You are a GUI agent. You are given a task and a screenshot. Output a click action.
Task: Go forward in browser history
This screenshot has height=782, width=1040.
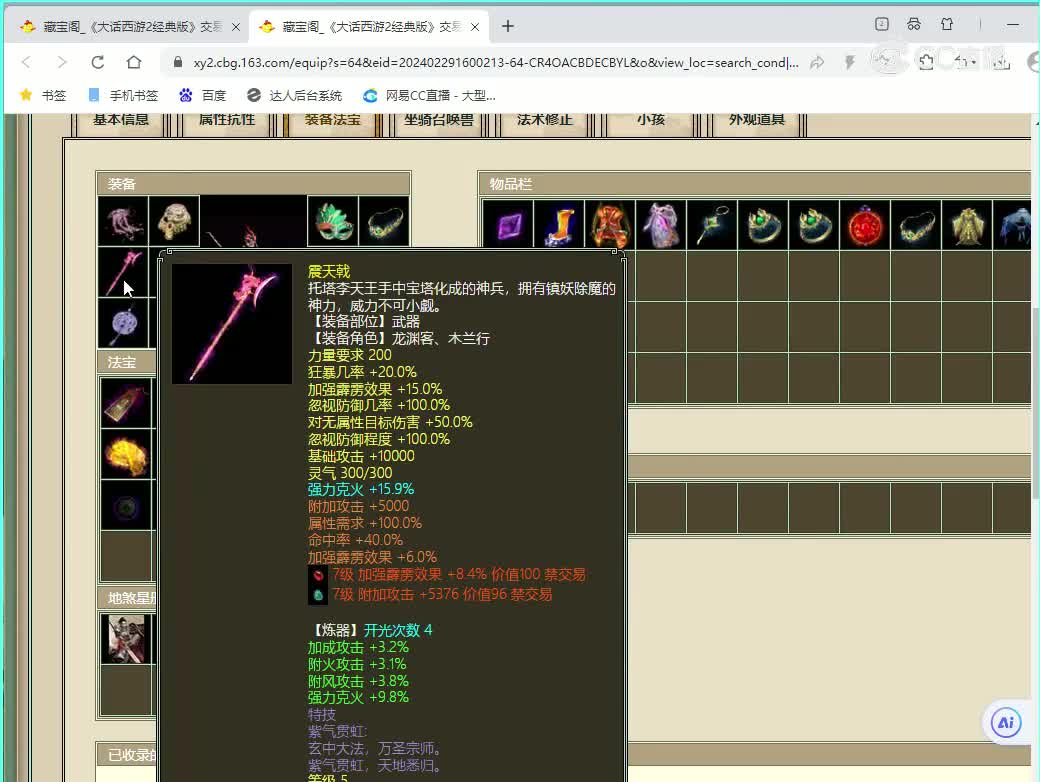pyautogui.click(x=62, y=62)
